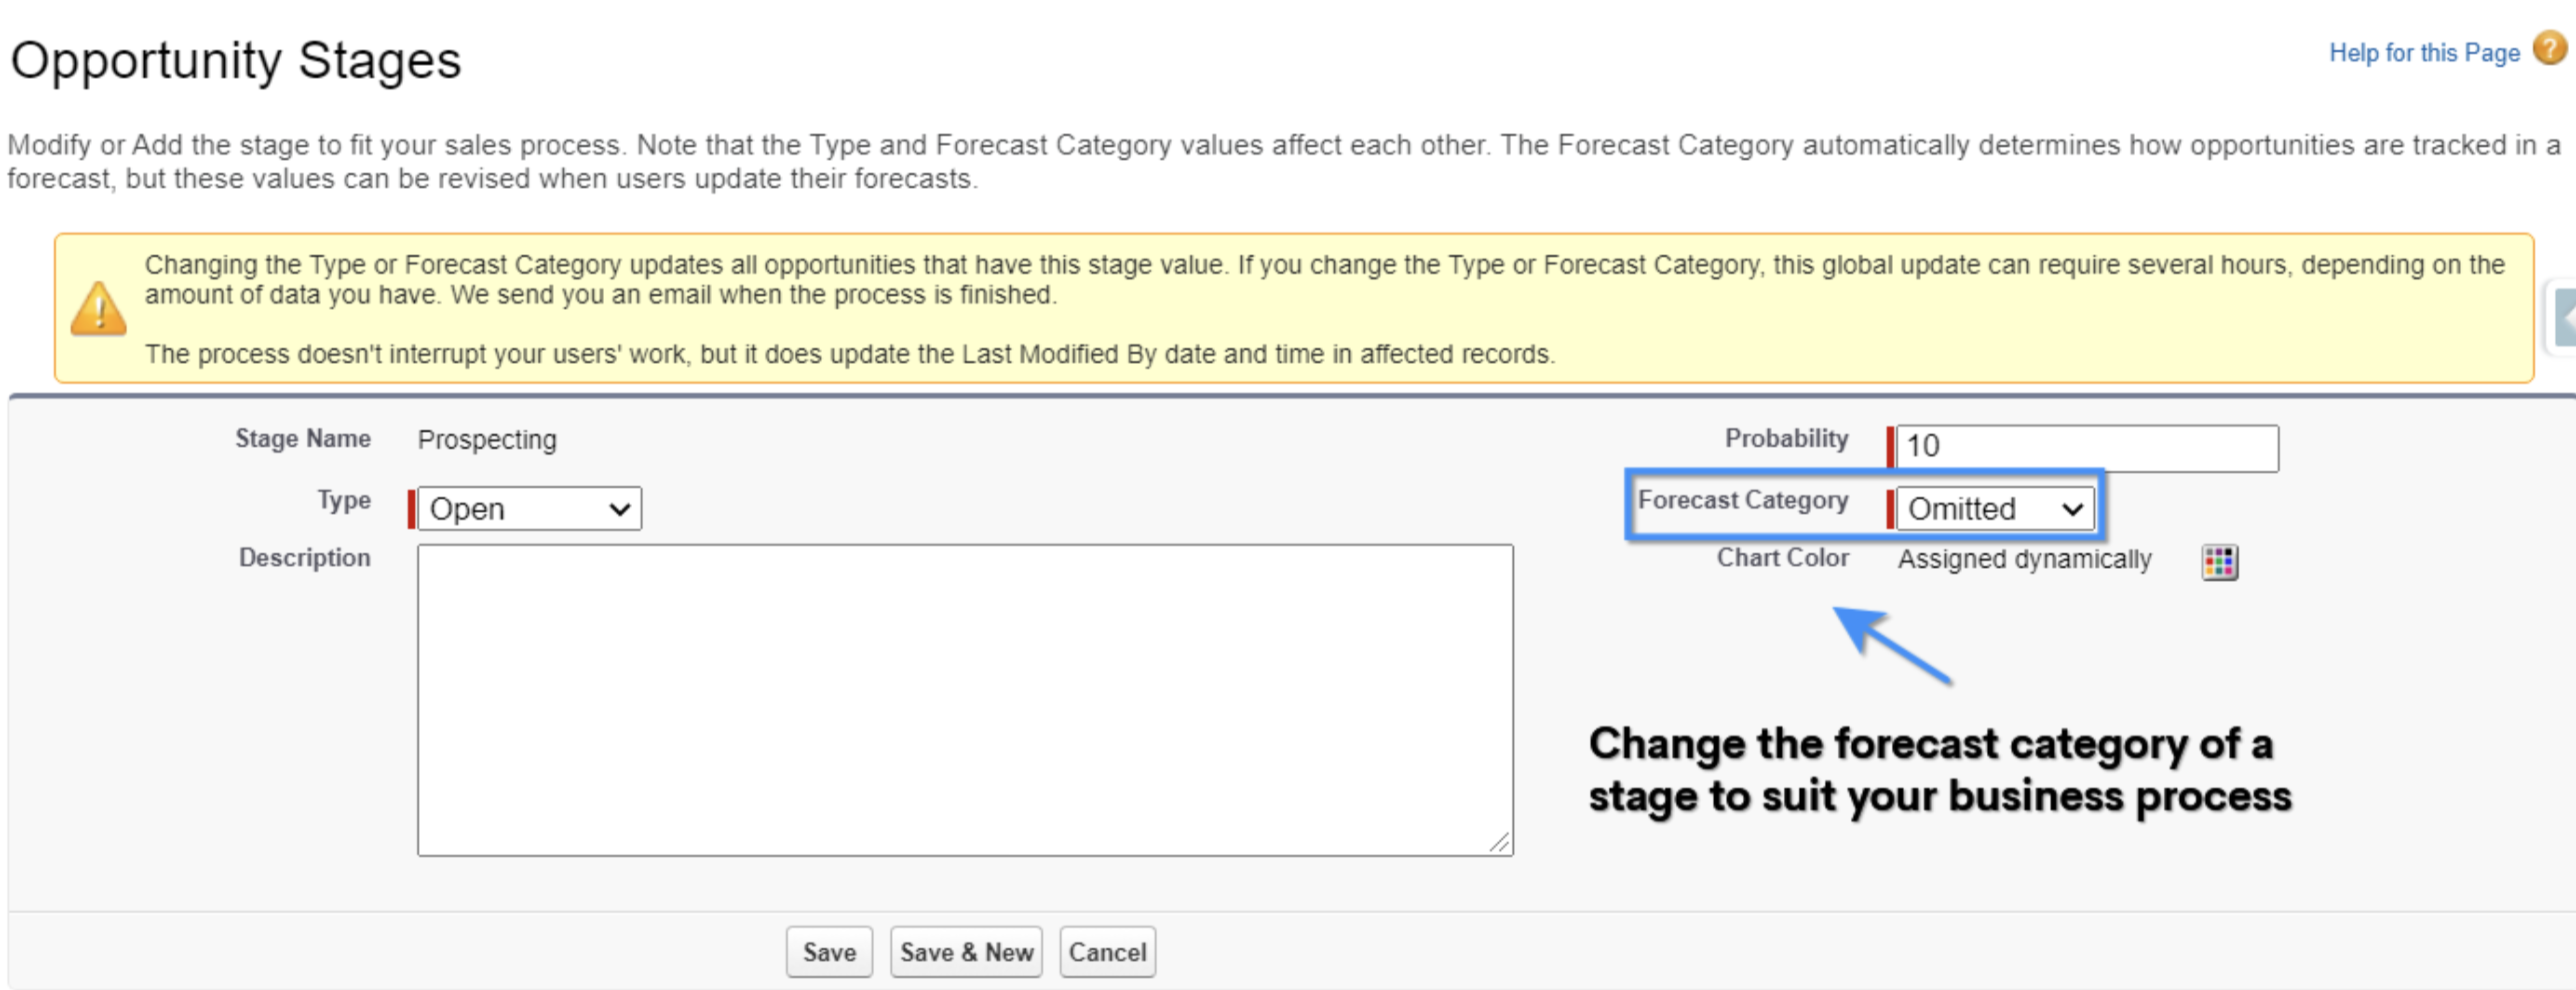Save the opportunity stage
The image size is (2576, 990).
click(829, 952)
